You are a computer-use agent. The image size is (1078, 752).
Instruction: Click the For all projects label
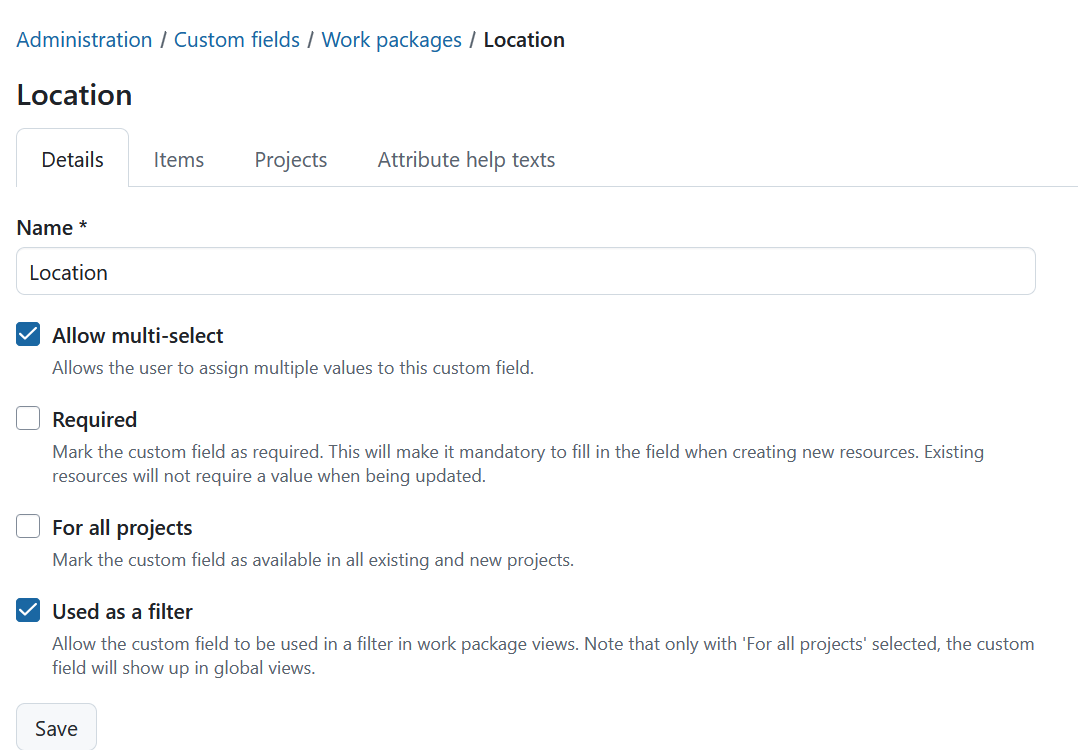pyautogui.click(x=122, y=527)
